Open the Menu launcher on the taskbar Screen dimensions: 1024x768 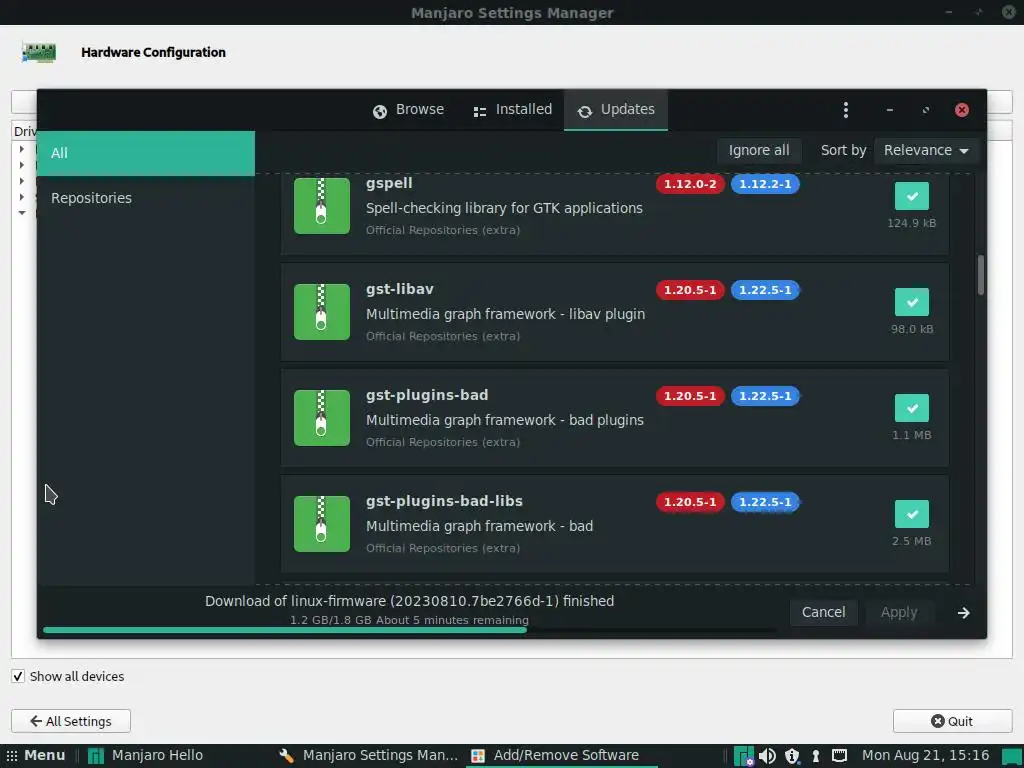click(x=36, y=756)
